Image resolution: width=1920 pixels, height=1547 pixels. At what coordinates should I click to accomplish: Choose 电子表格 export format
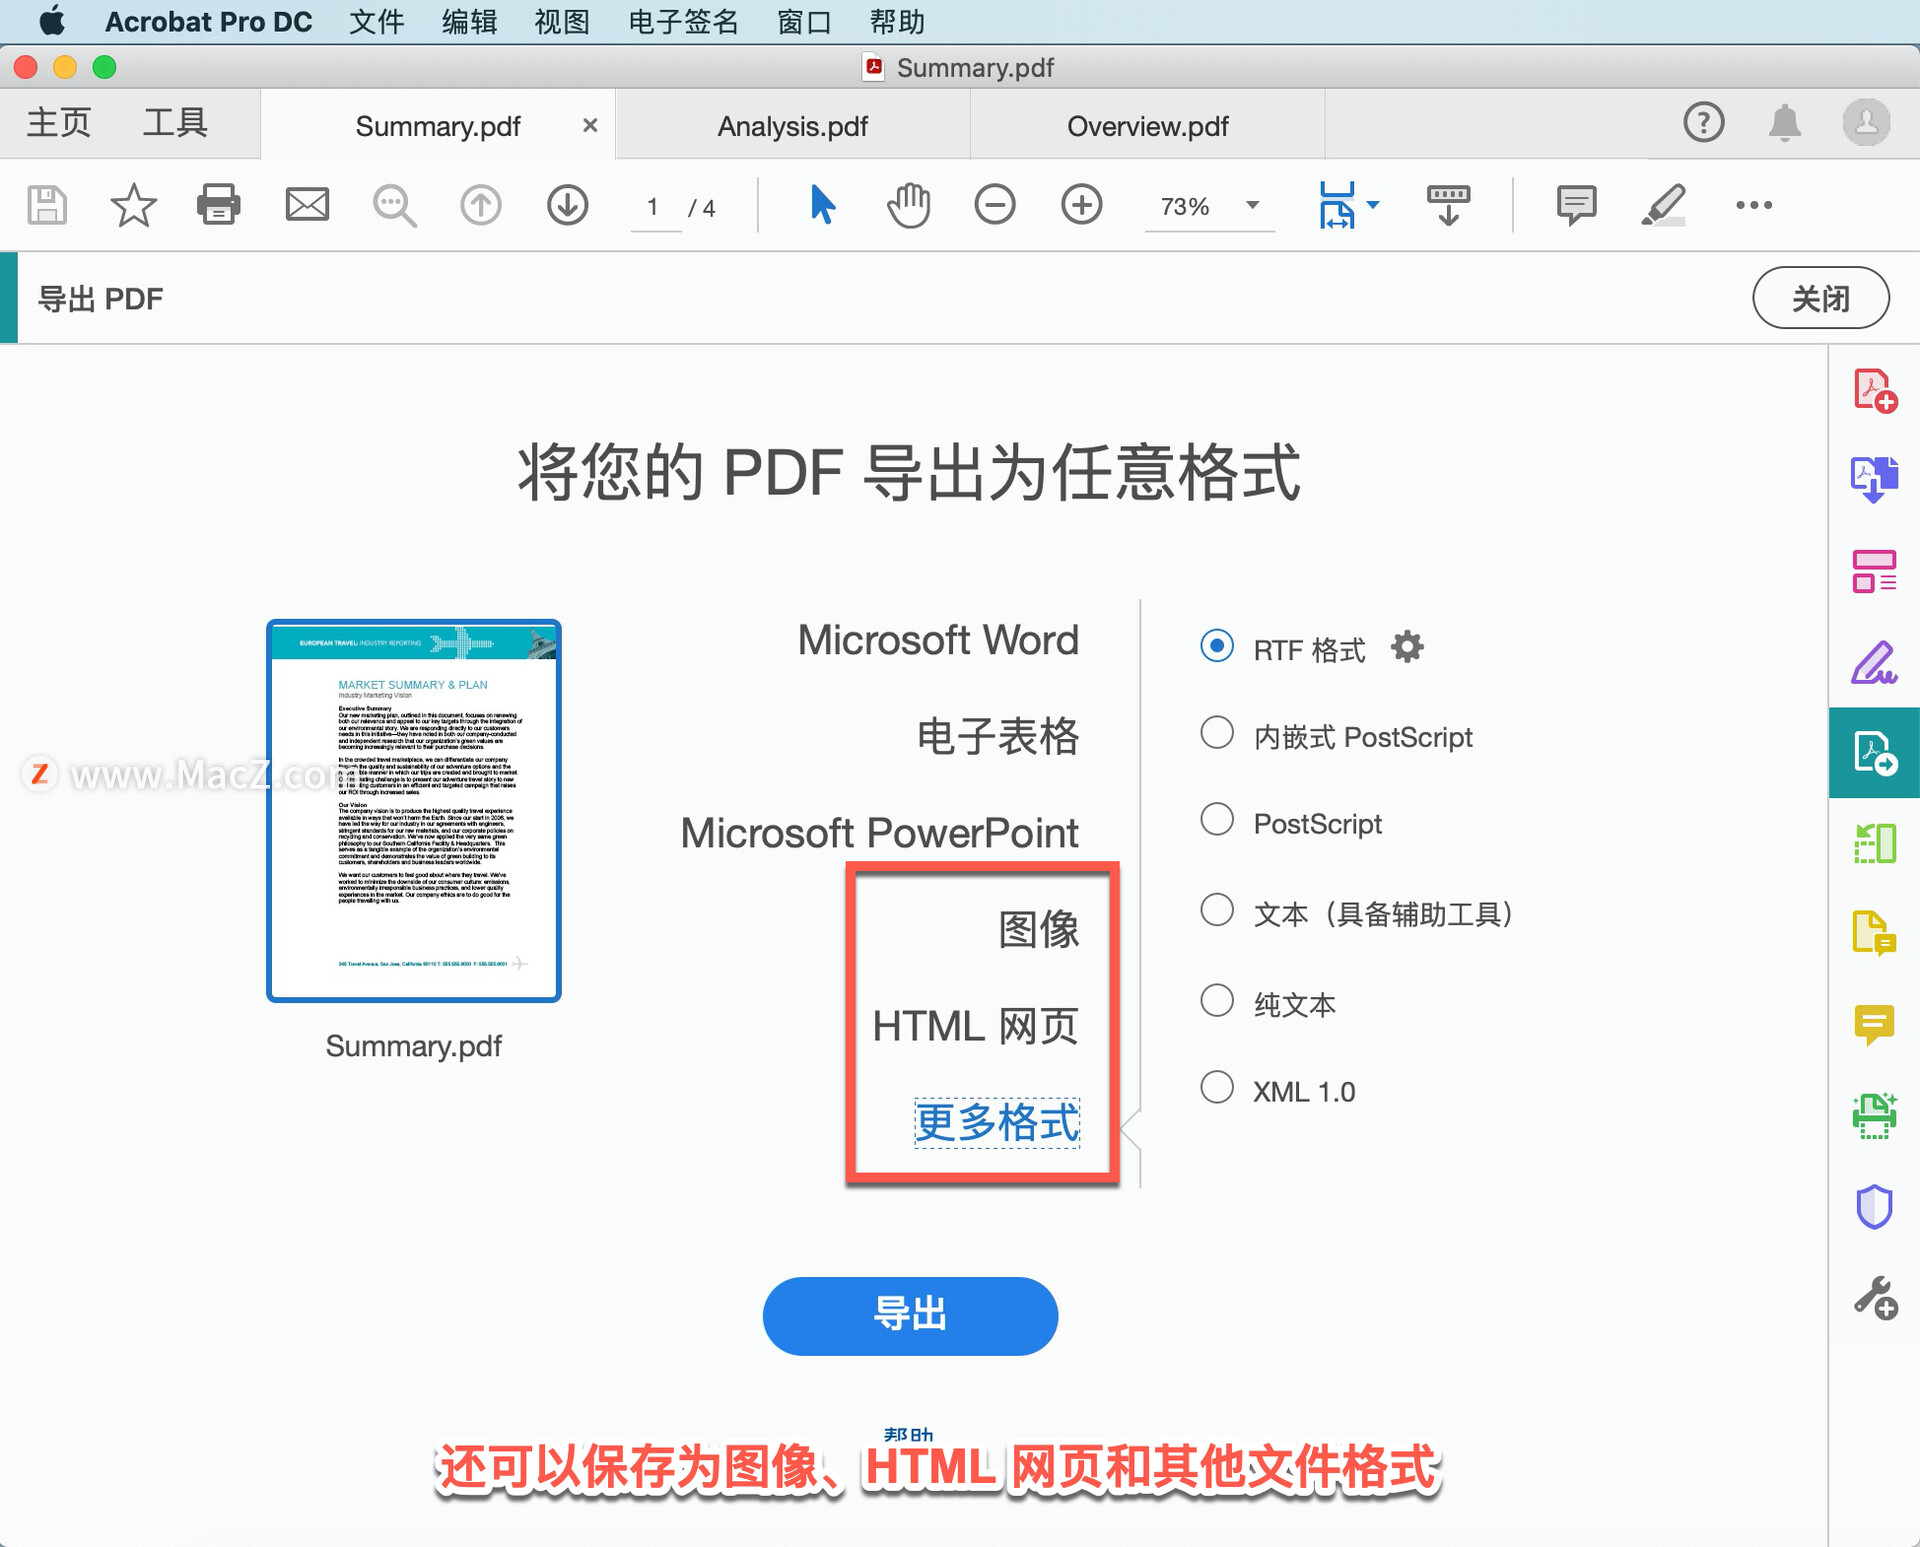click(x=998, y=736)
